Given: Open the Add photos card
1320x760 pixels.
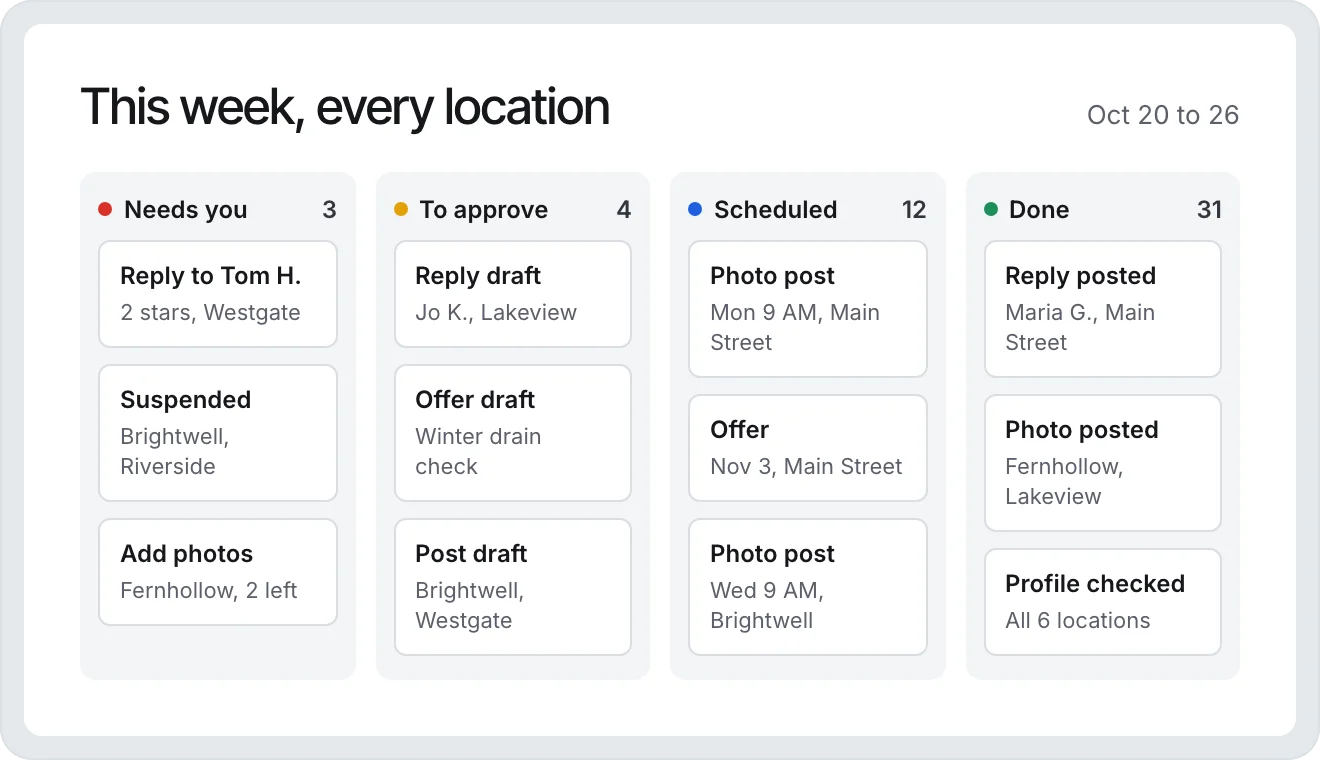Looking at the screenshot, I should tap(218, 572).
